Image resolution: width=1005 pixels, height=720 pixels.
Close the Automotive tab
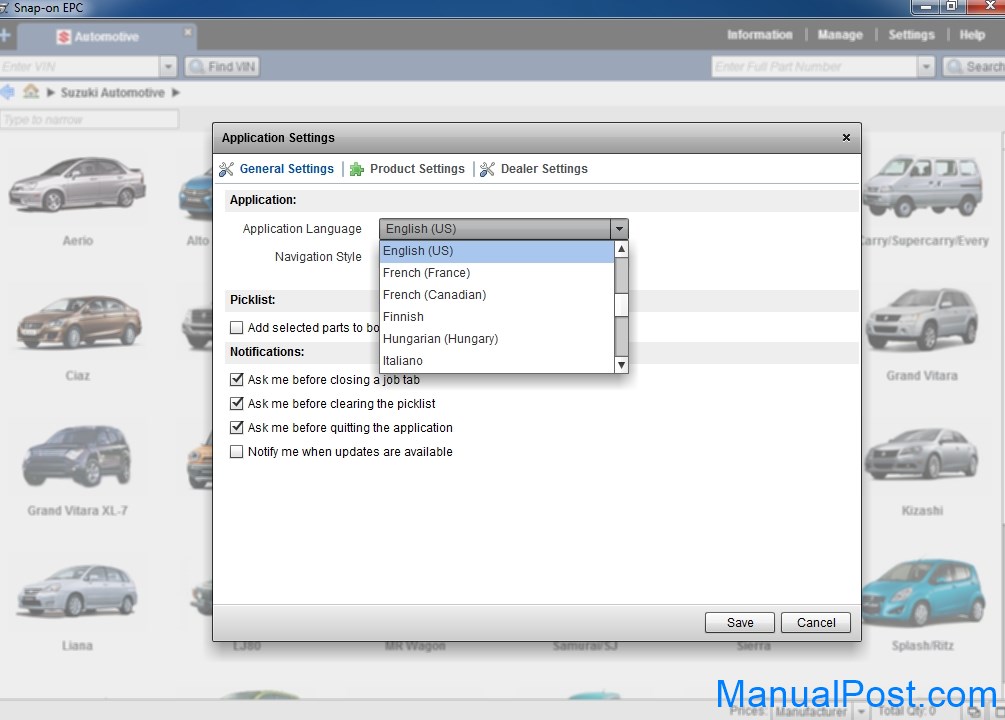[x=188, y=31]
